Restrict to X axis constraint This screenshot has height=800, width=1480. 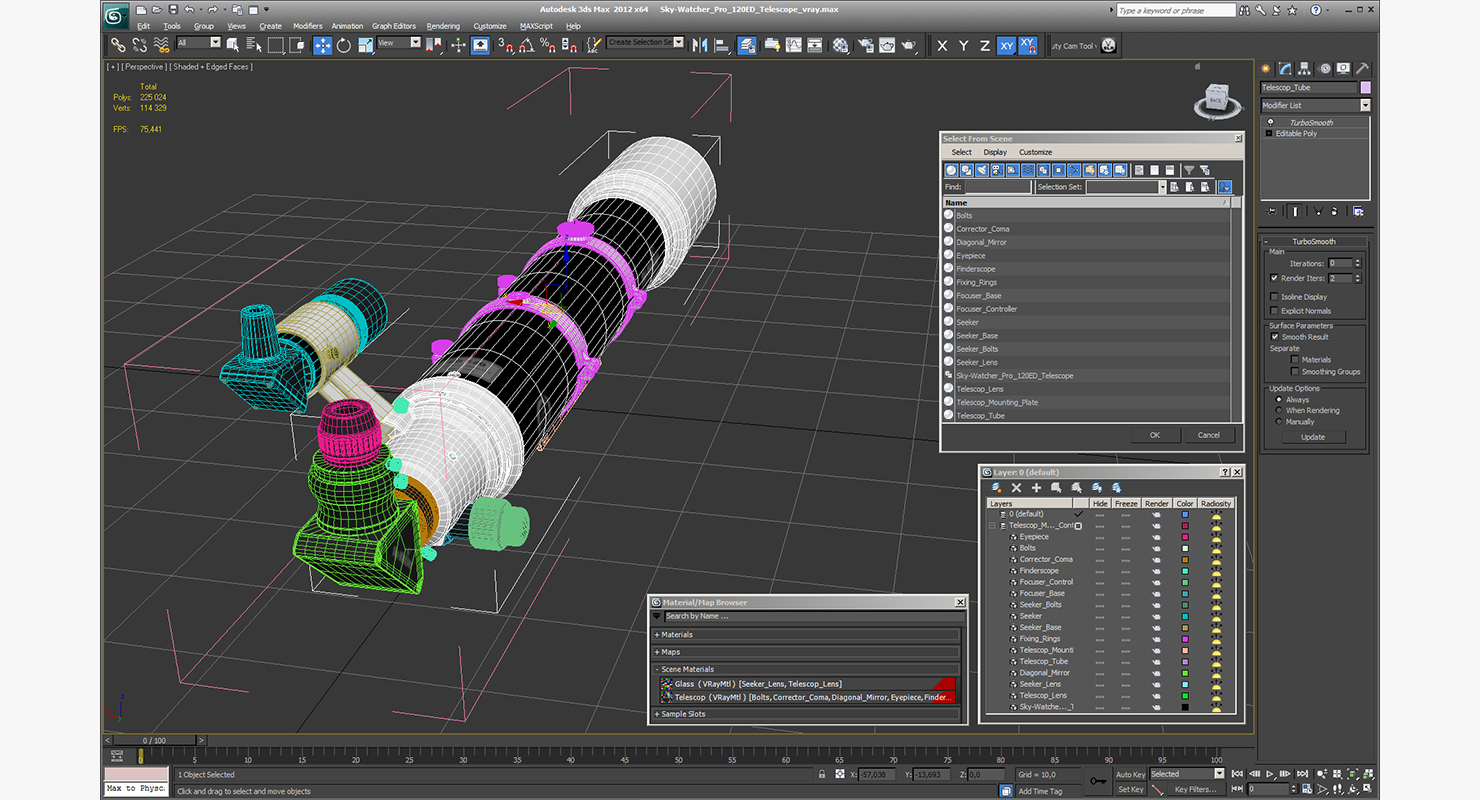tap(942, 45)
